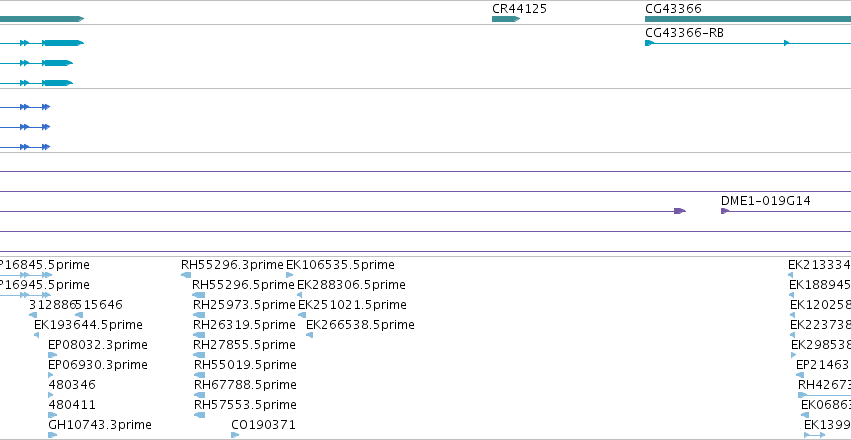Click the DME1-019G14 clone start arrow

point(725,211)
